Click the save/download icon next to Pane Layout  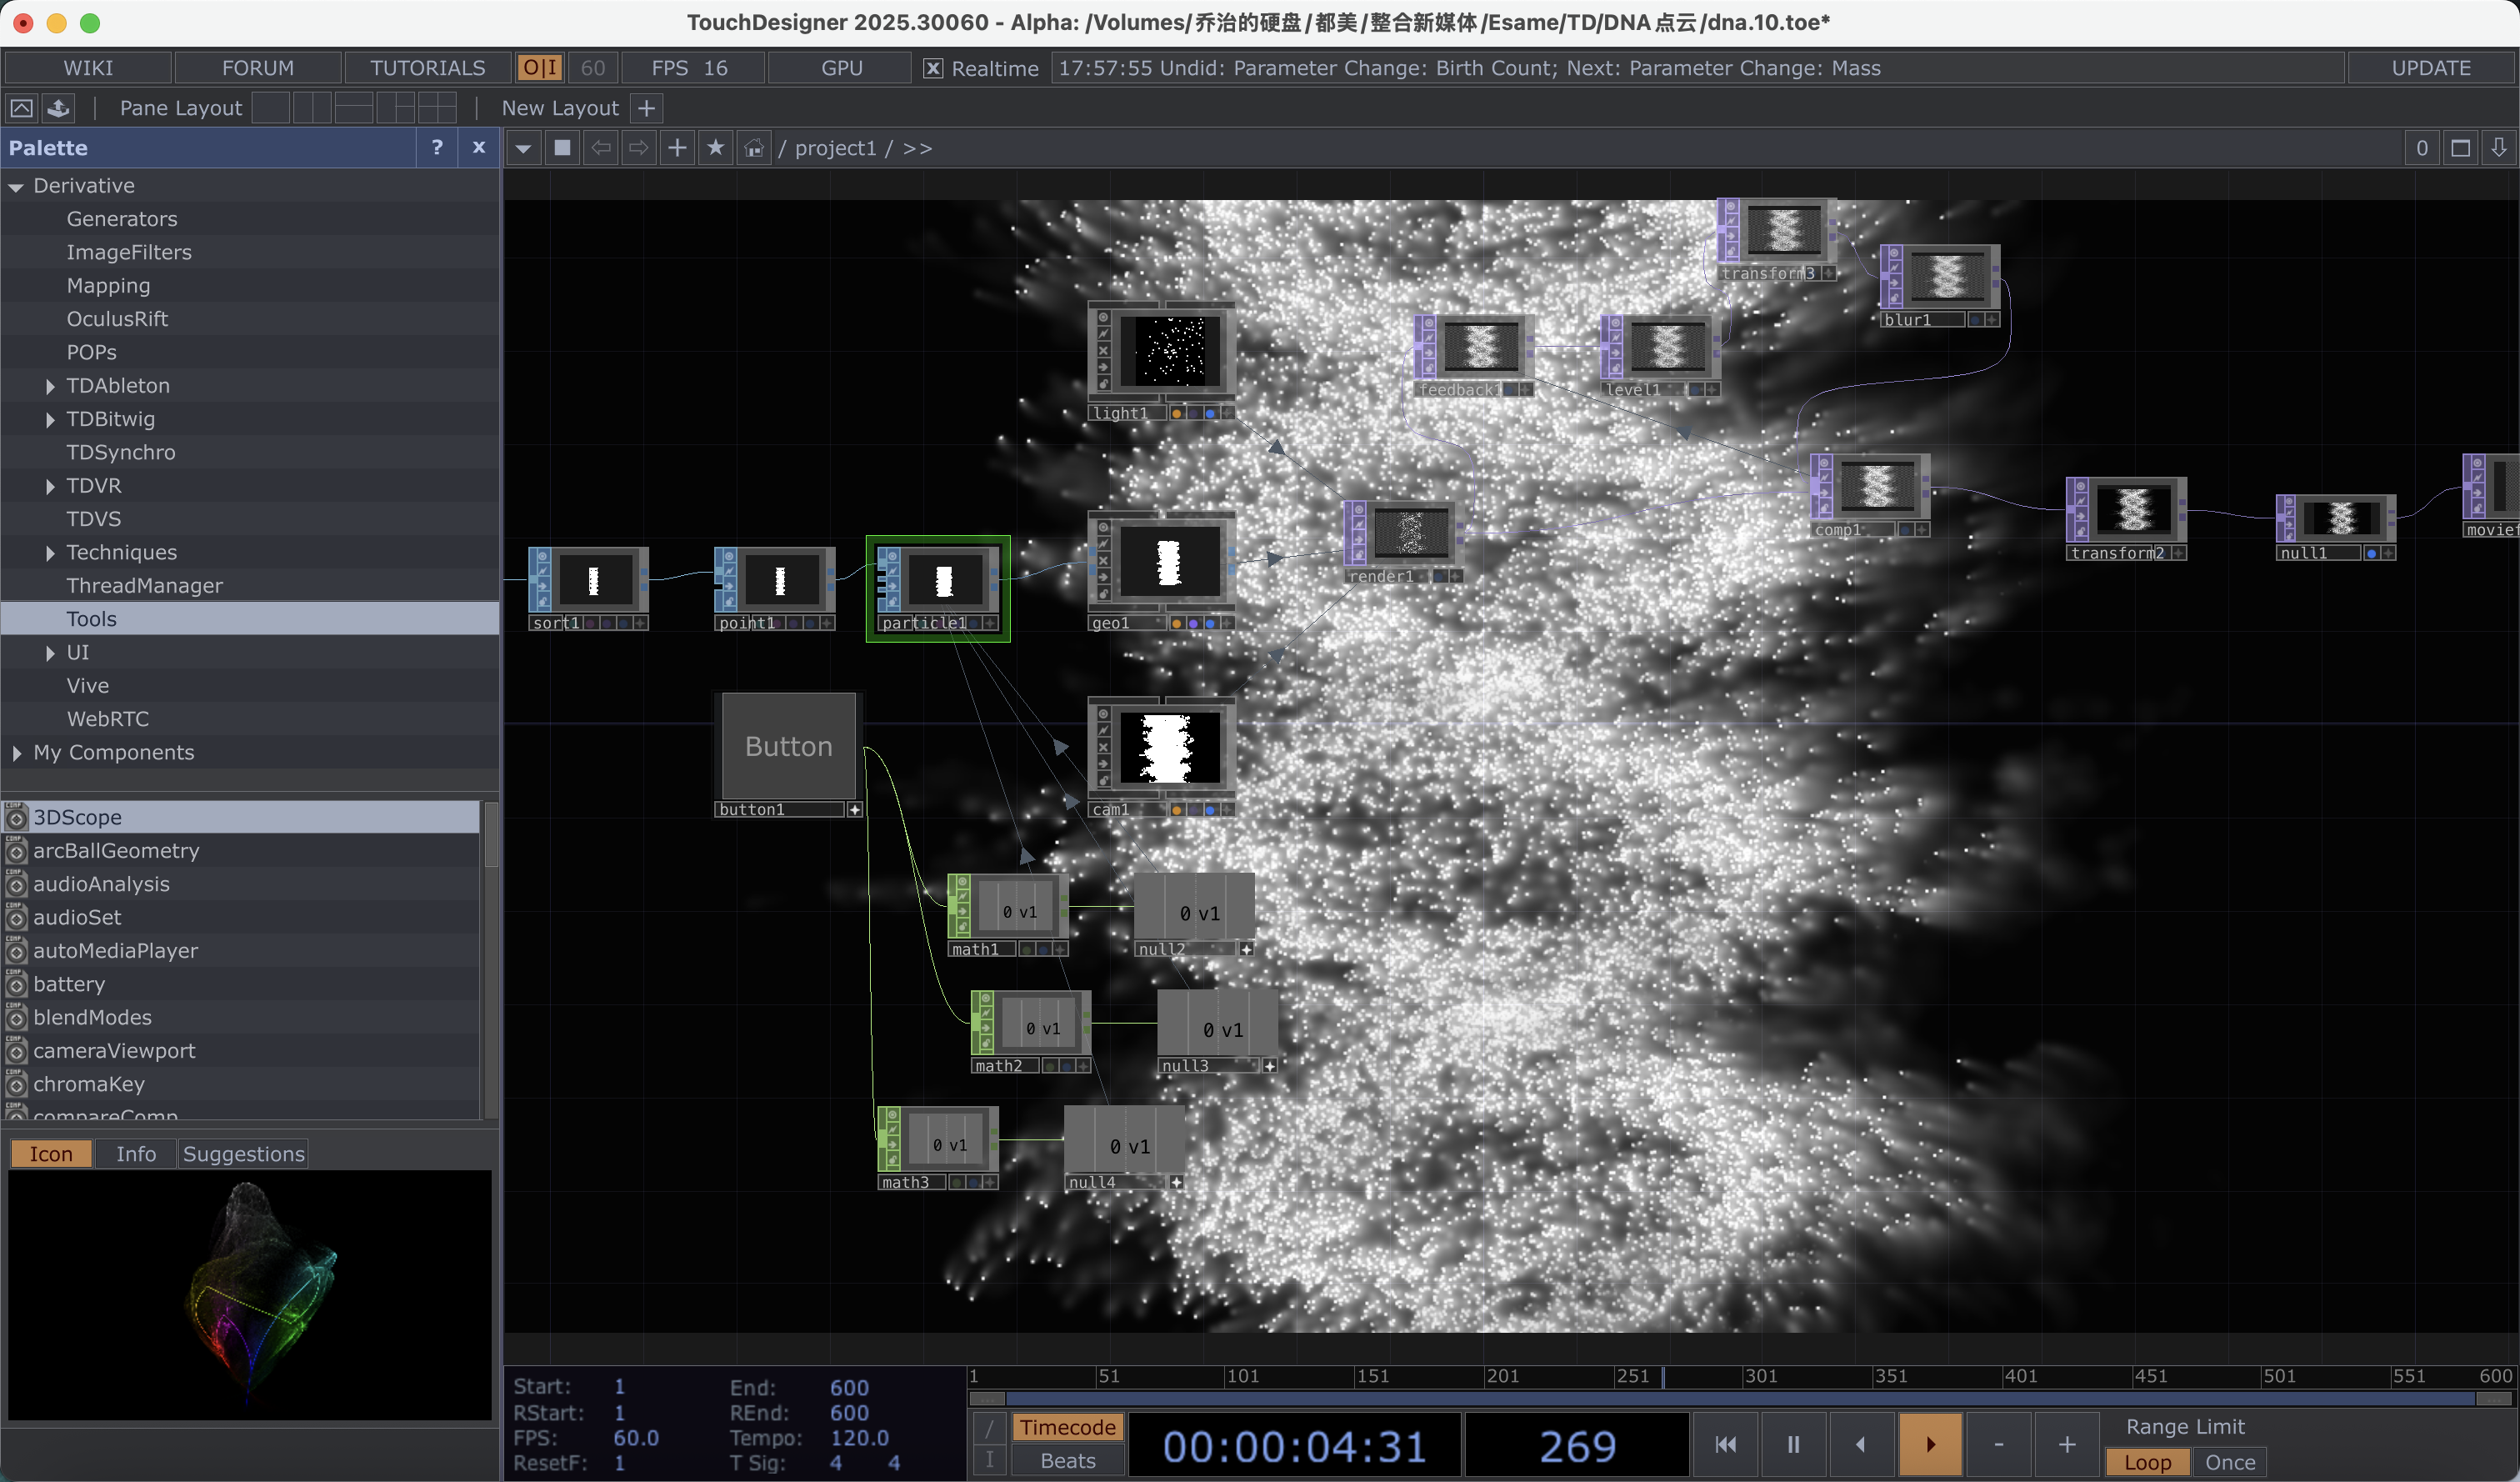pyautogui.click(x=59, y=107)
